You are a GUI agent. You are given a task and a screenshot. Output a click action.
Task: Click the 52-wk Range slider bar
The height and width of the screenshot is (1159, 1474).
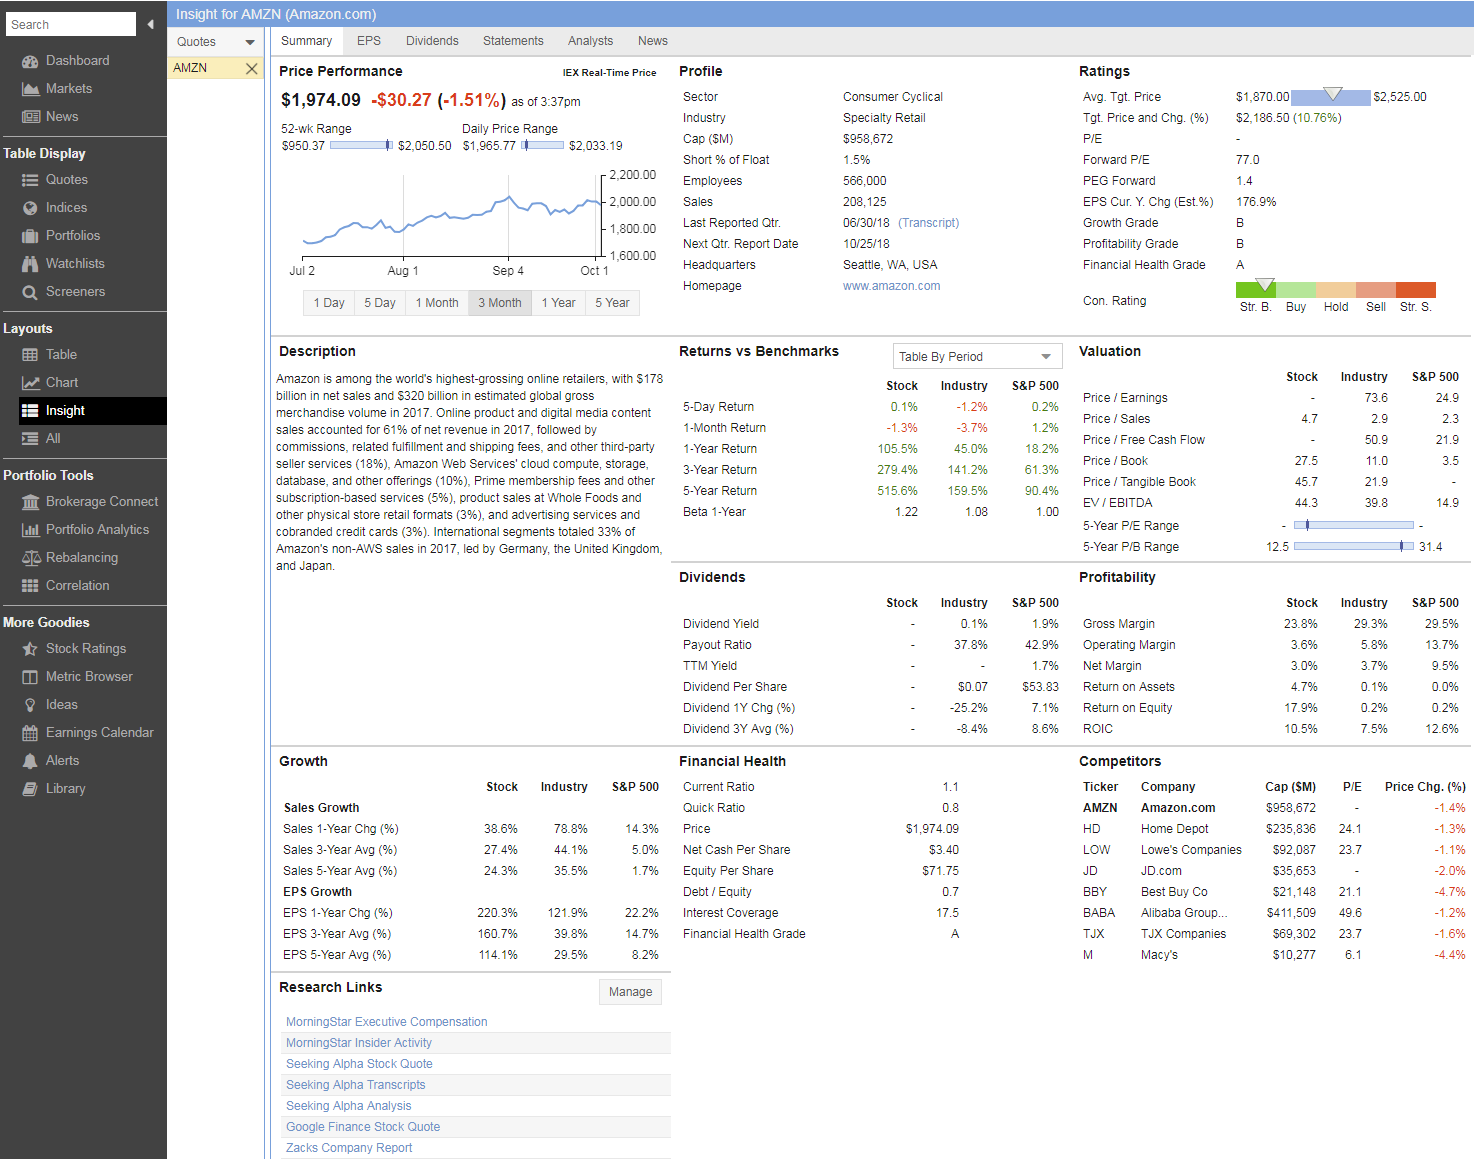(361, 145)
